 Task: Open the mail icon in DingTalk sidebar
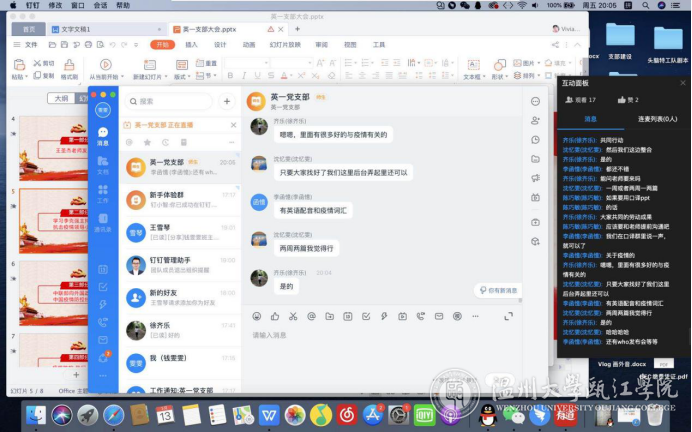point(103,340)
